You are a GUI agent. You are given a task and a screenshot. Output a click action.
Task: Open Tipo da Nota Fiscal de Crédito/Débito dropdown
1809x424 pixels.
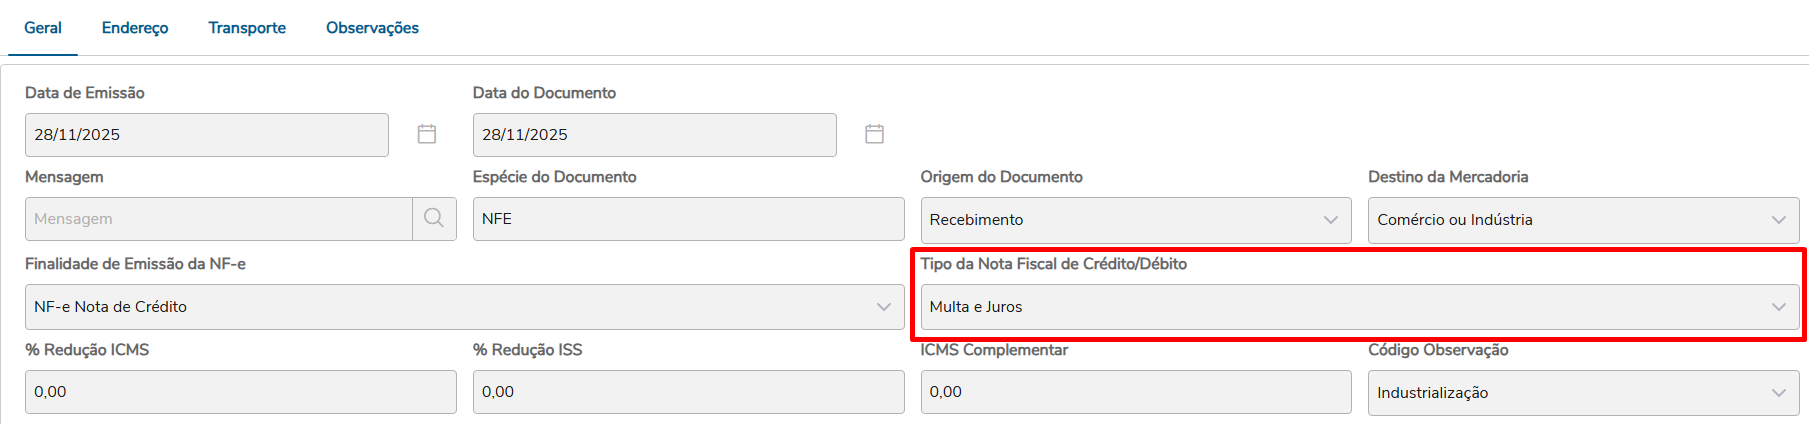click(1359, 307)
